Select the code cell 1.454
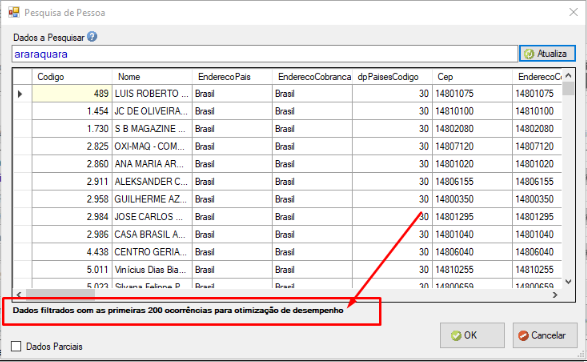Viewport: 587px width, 362px height. (72, 111)
